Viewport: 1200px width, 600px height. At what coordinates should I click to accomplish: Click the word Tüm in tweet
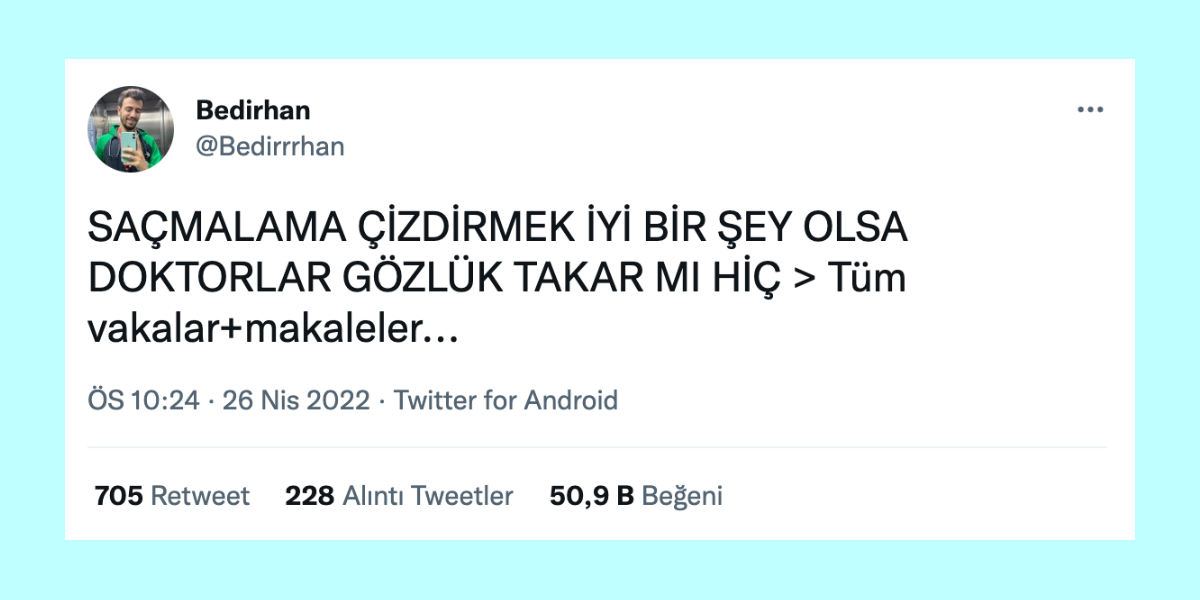867,279
